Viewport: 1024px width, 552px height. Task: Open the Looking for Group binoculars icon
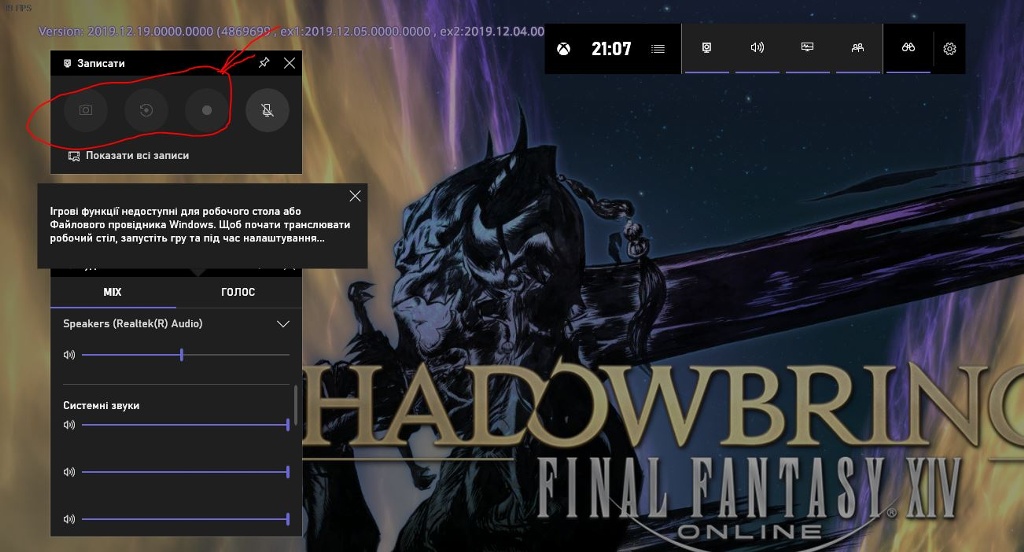coord(907,48)
